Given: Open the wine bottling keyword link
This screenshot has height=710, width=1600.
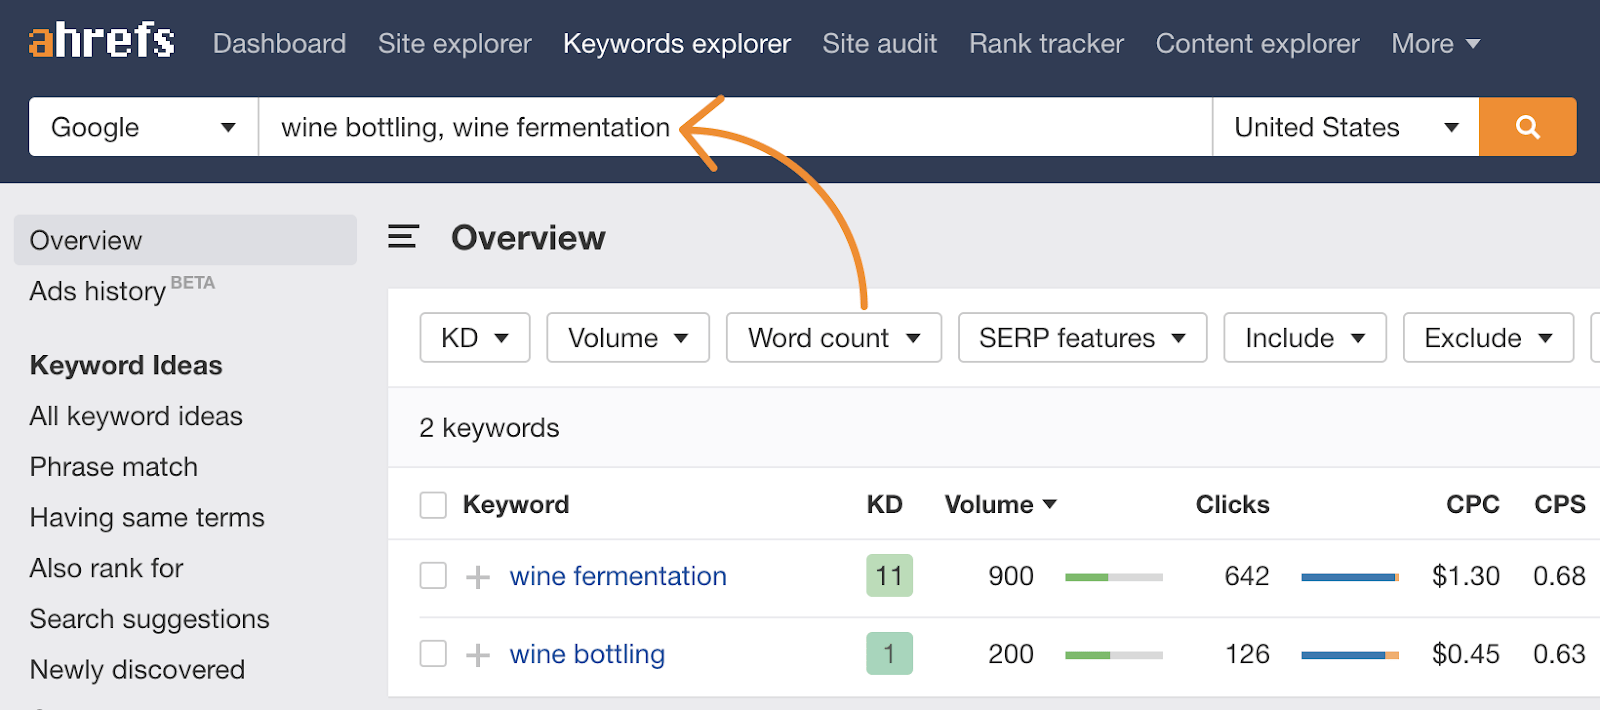Looking at the screenshot, I should click(x=587, y=654).
